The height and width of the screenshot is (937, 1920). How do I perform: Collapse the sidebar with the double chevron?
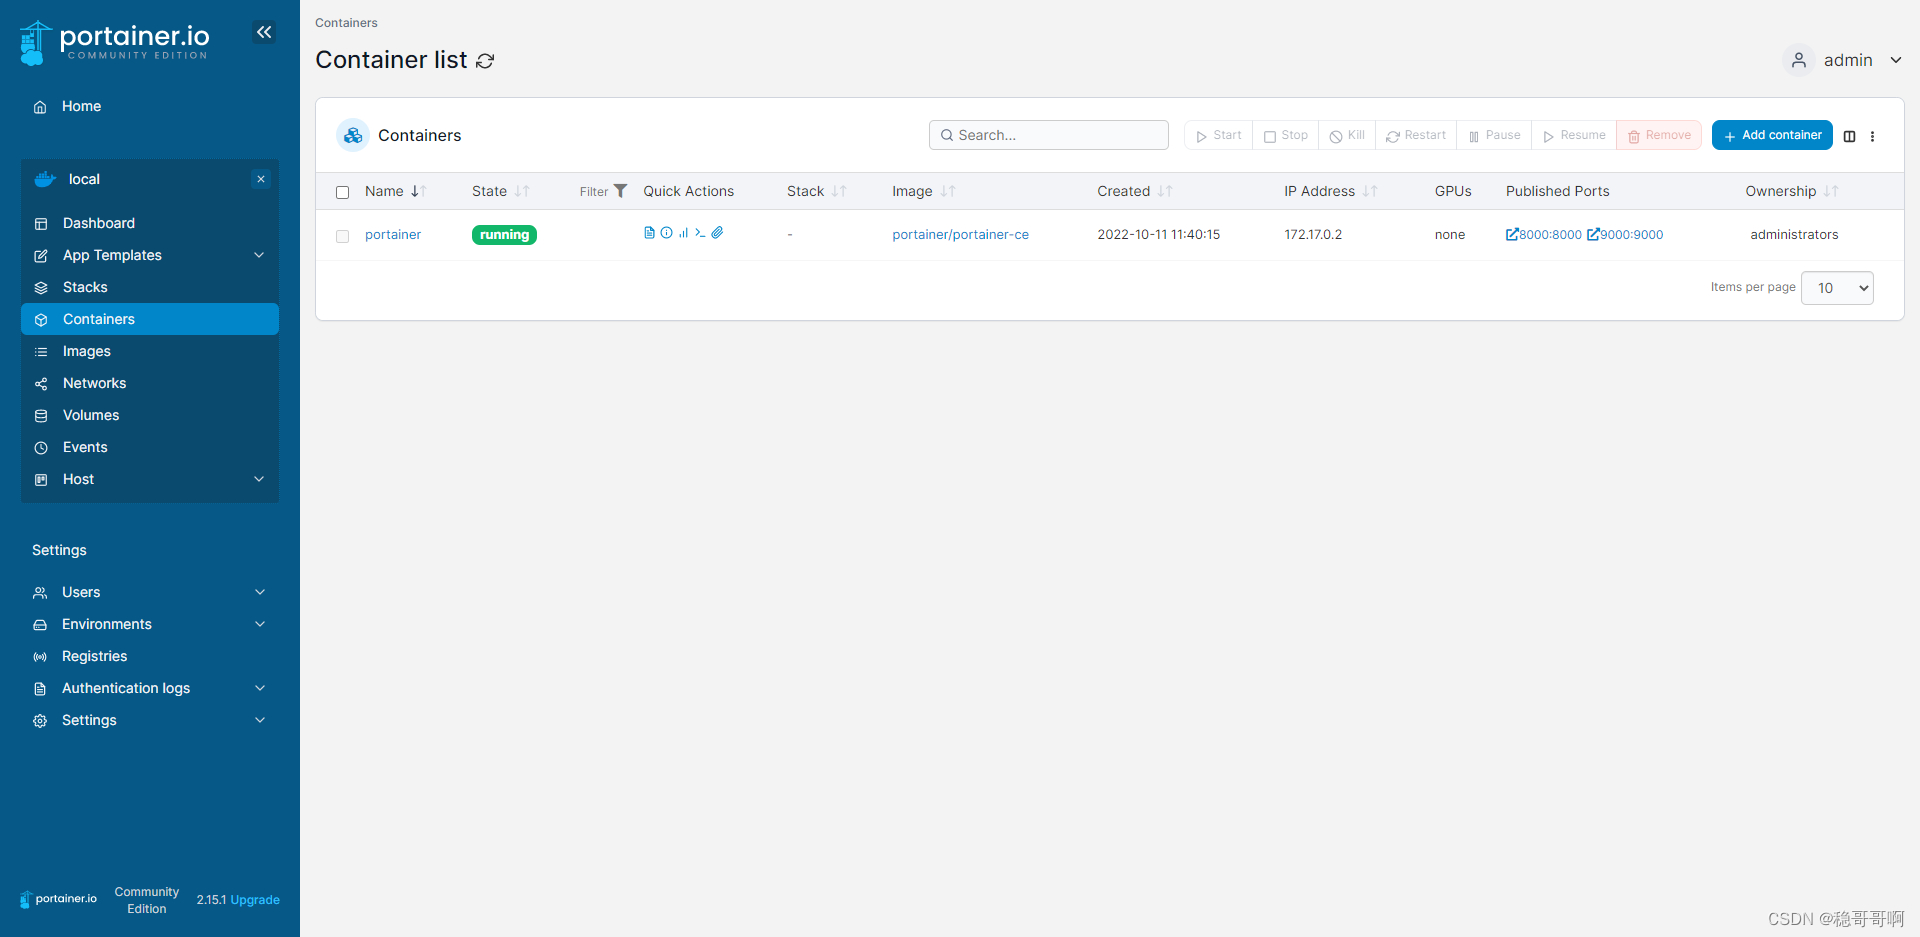264,32
